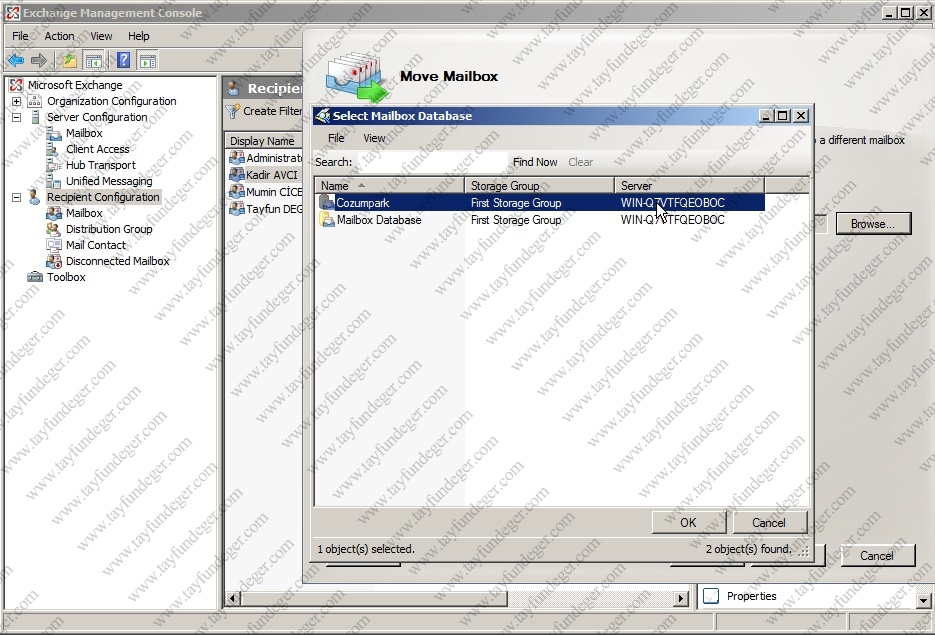Select Client Access under Server Configuration
This screenshot has height=635, width=935.
(x=98, y=149)
